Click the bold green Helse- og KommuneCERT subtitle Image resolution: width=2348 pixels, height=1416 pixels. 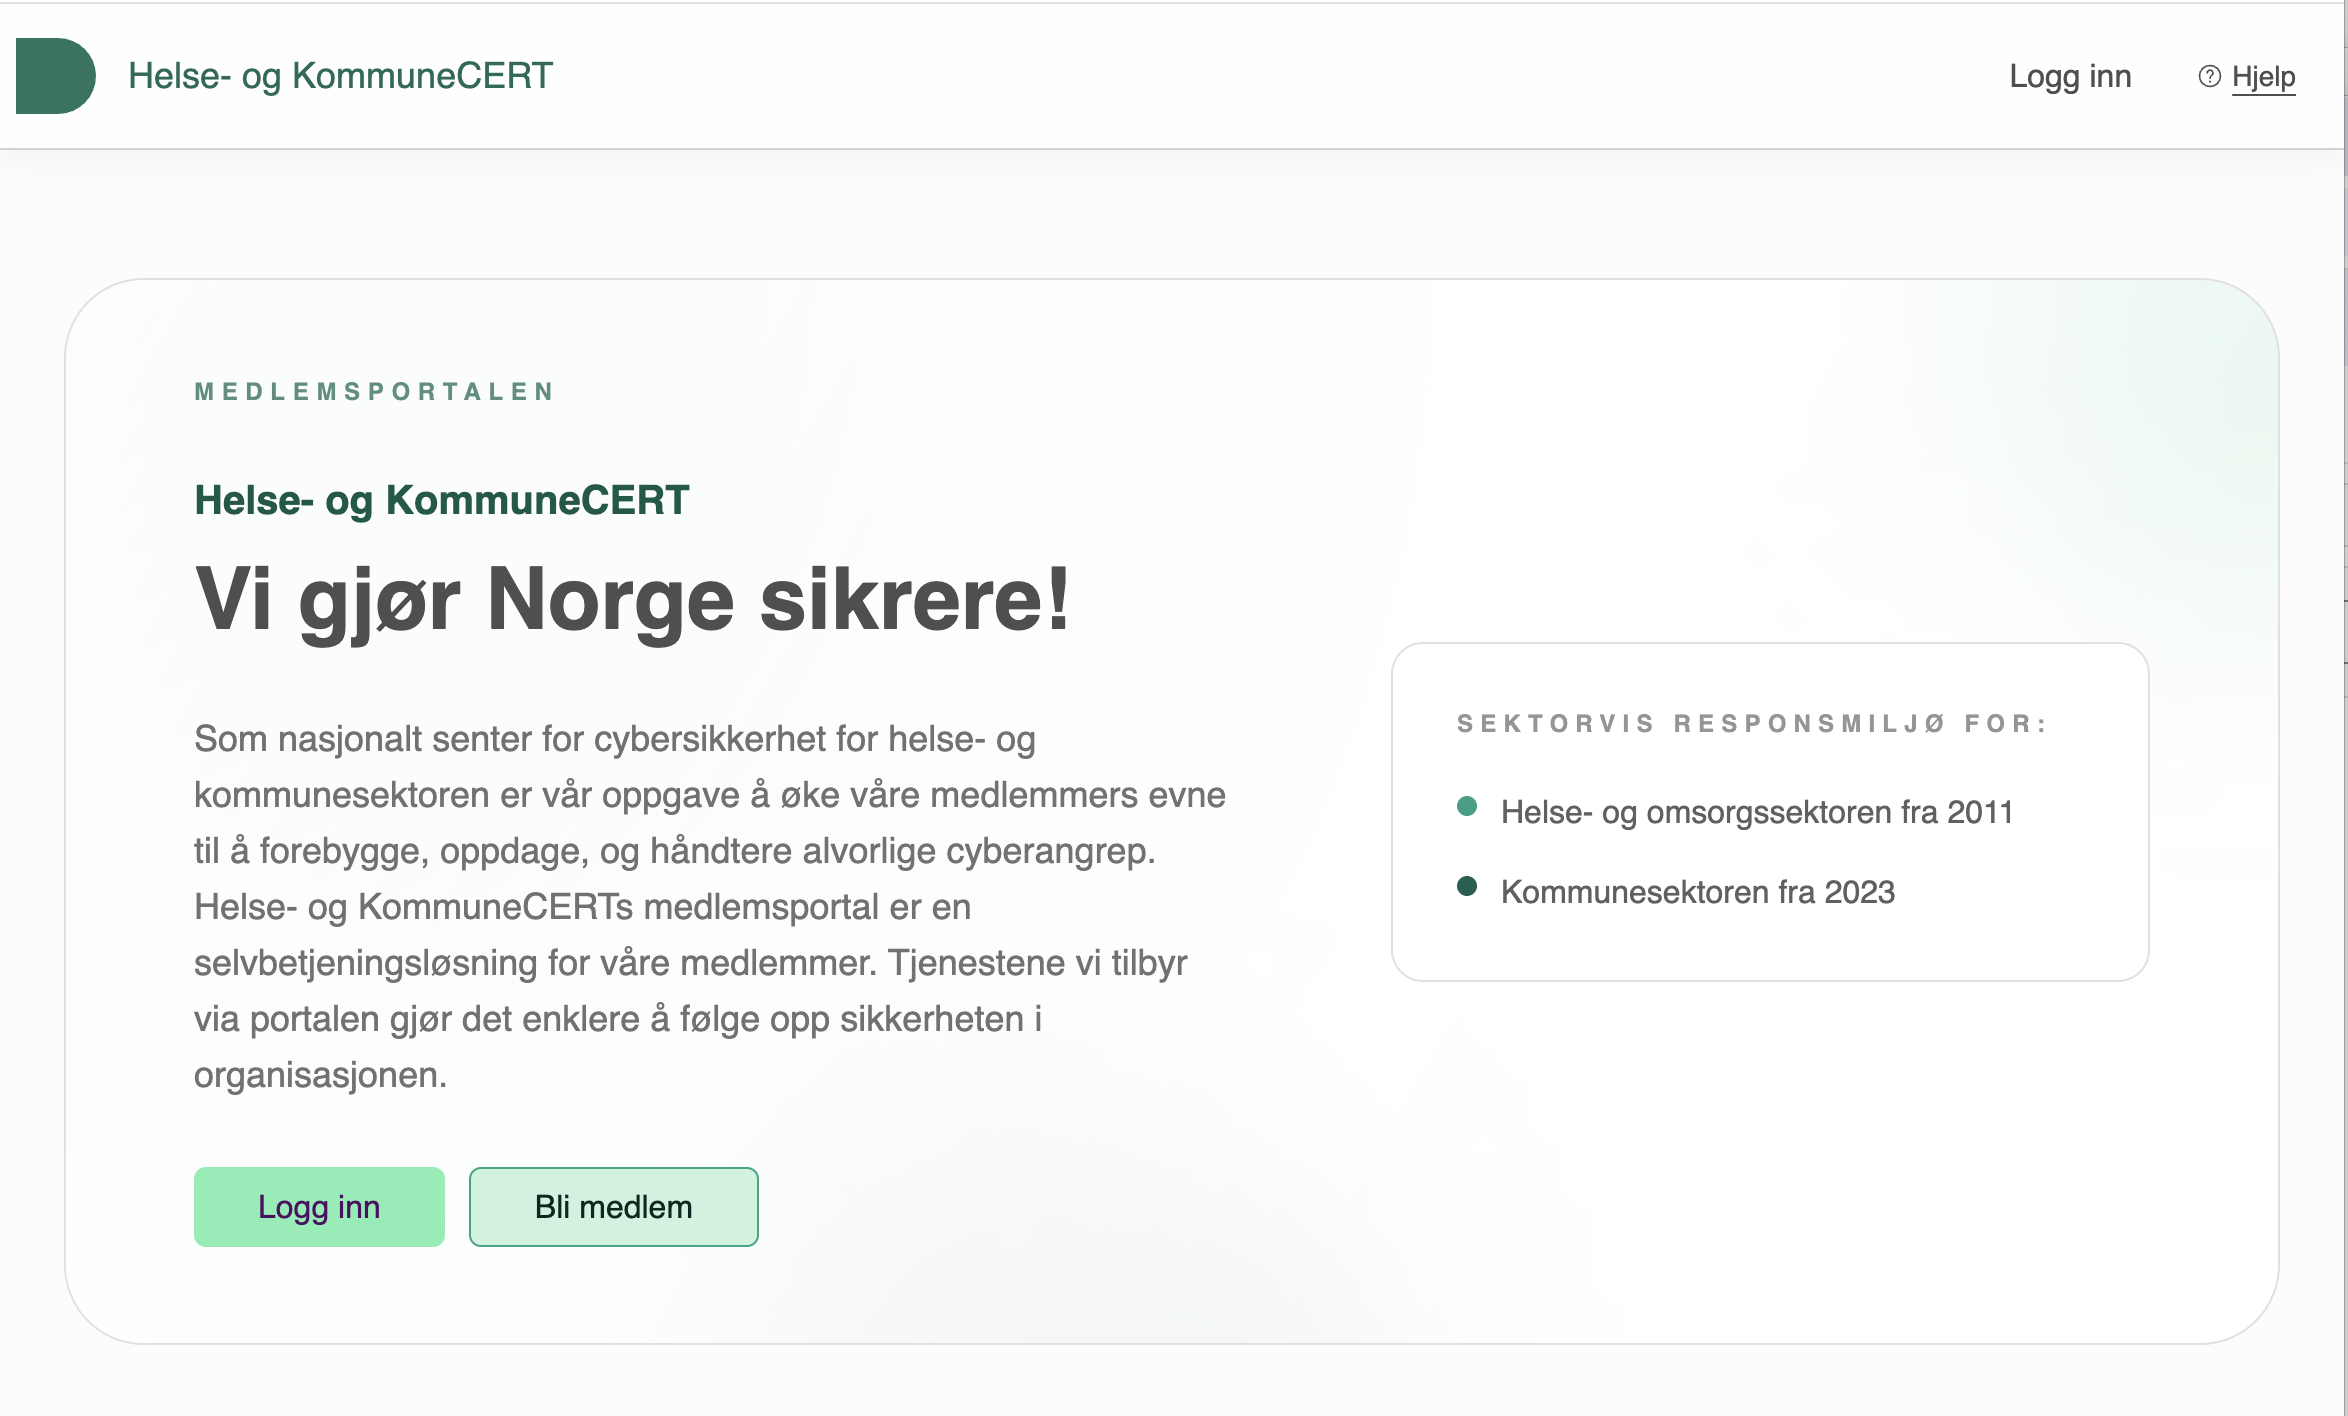441,500
